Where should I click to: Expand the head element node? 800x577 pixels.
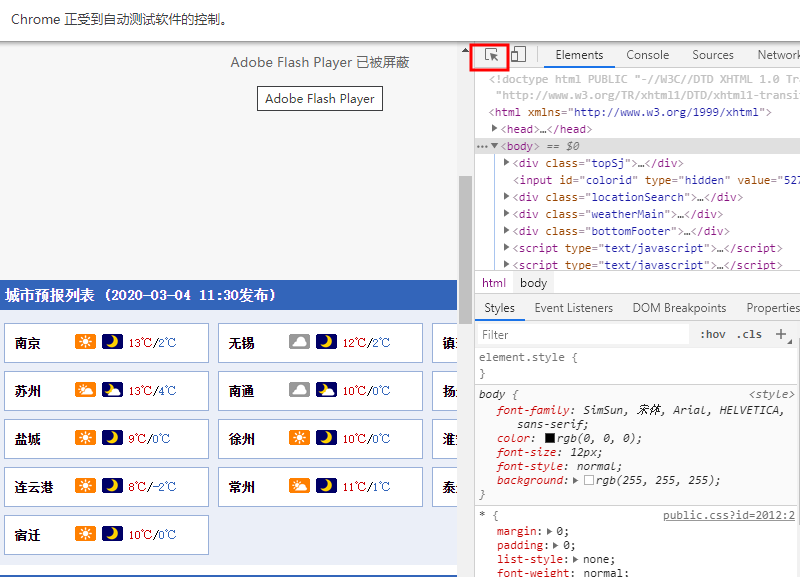tap(494, 129)
